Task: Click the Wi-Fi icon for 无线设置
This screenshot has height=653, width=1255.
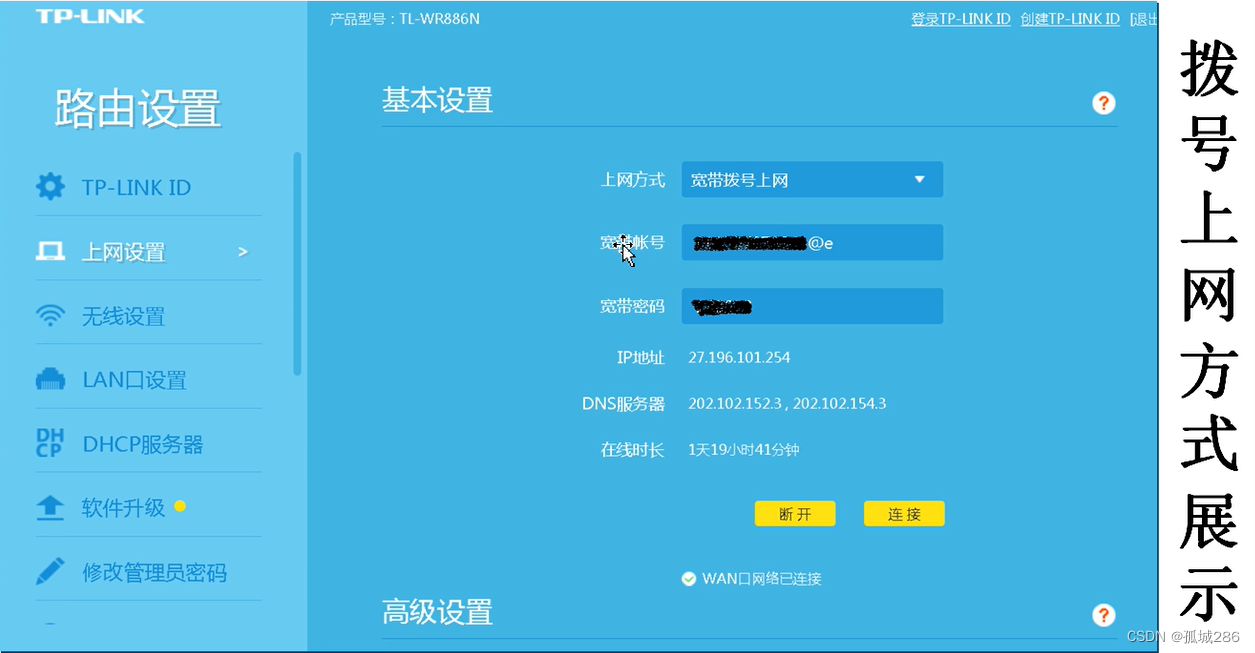Action: pyautogui.click(x=50, y=316)
